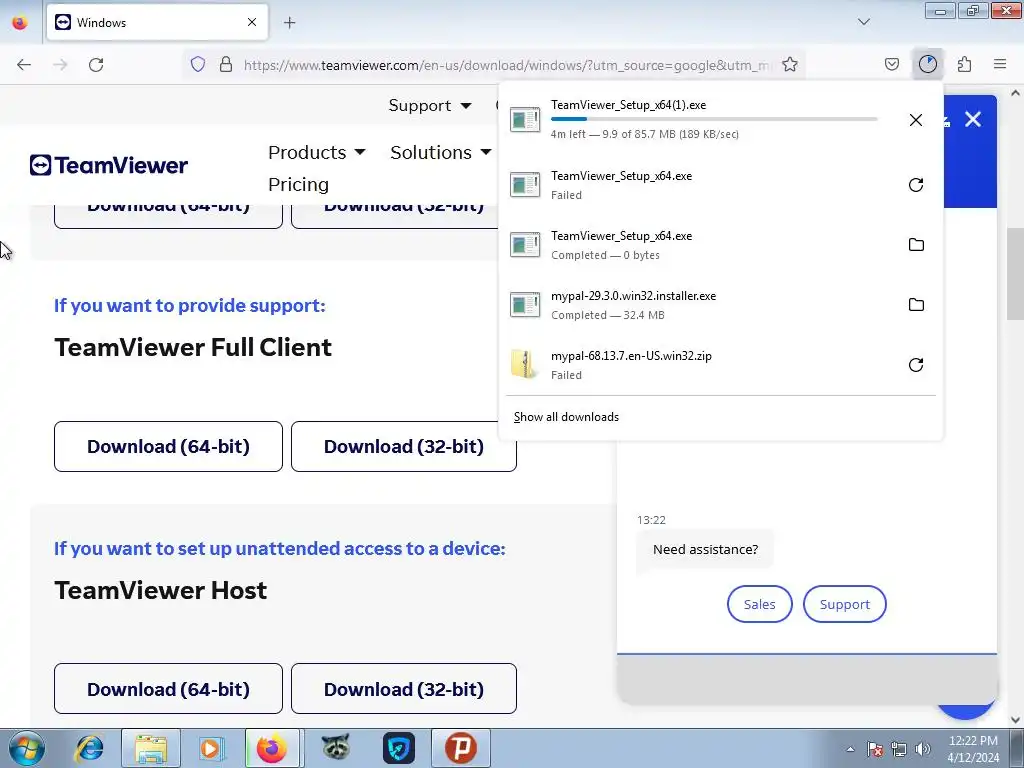This screenshot has height=768, width=1024.
Task: Click Sales in the chat widget
Action: tap(760, 604)
